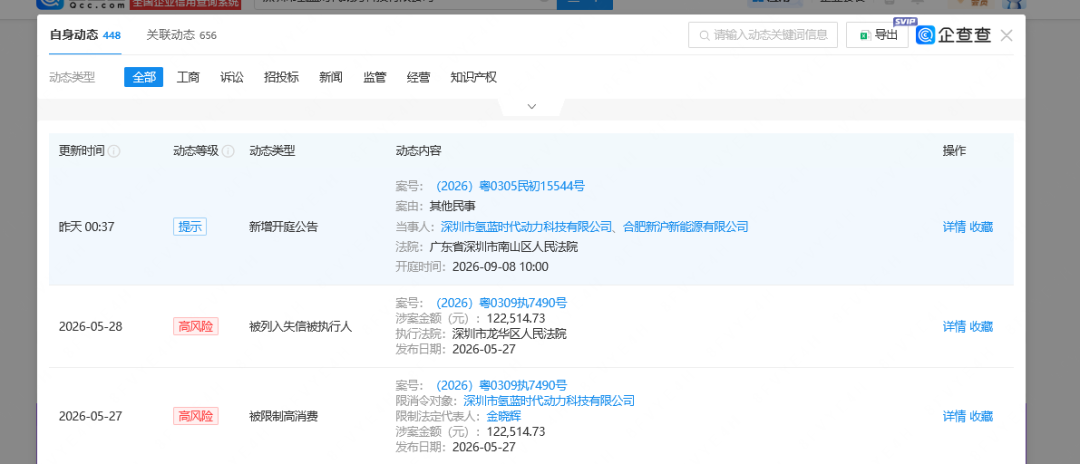Select the 诉讼 filter
The image size is (1080, 464).
231,77
